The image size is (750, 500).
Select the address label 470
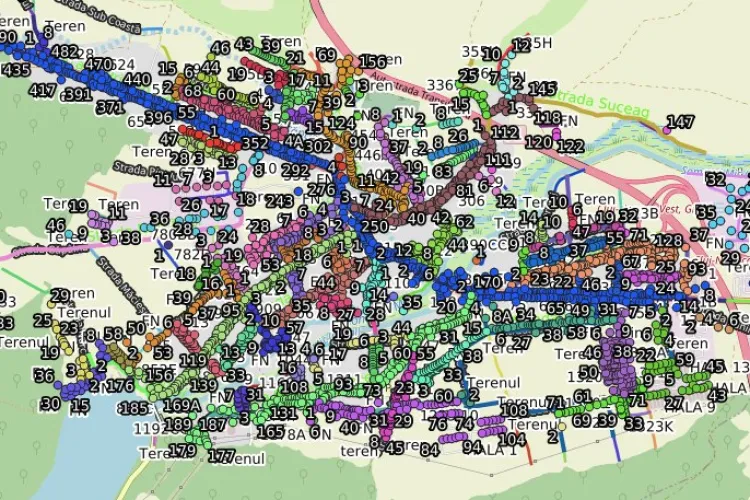(99, 64)
